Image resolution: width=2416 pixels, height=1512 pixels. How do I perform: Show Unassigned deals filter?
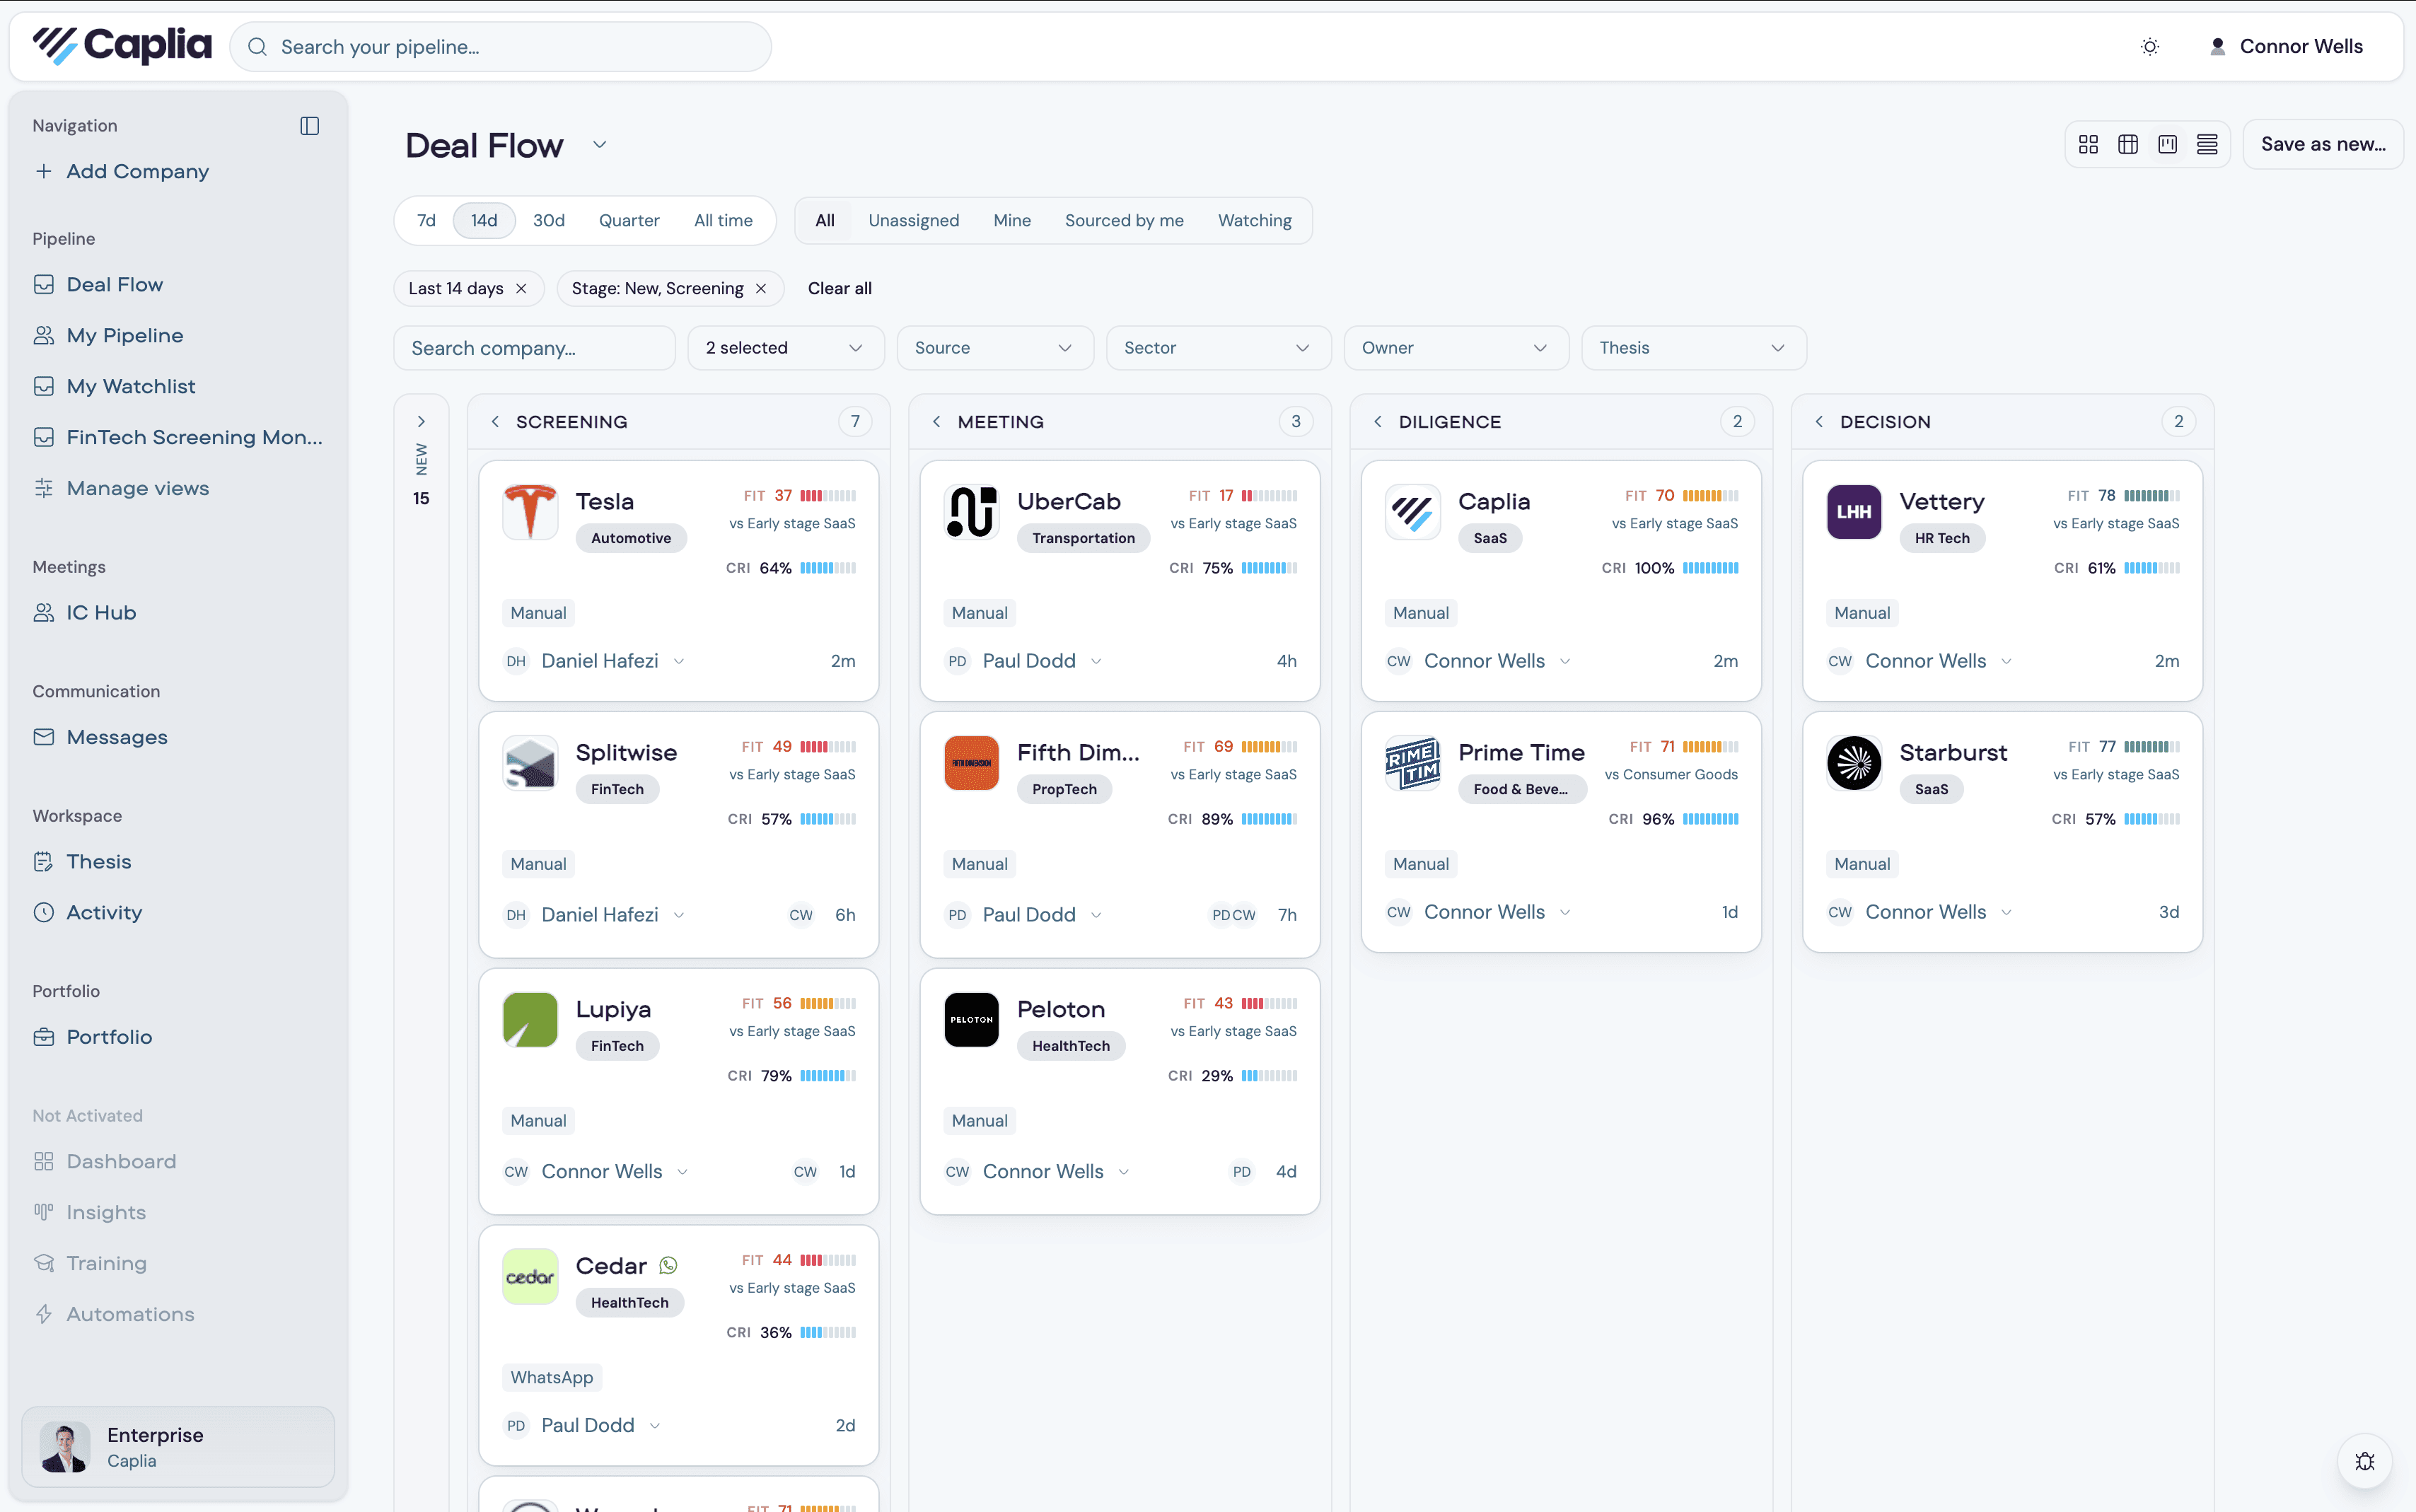tap(913, 221)
